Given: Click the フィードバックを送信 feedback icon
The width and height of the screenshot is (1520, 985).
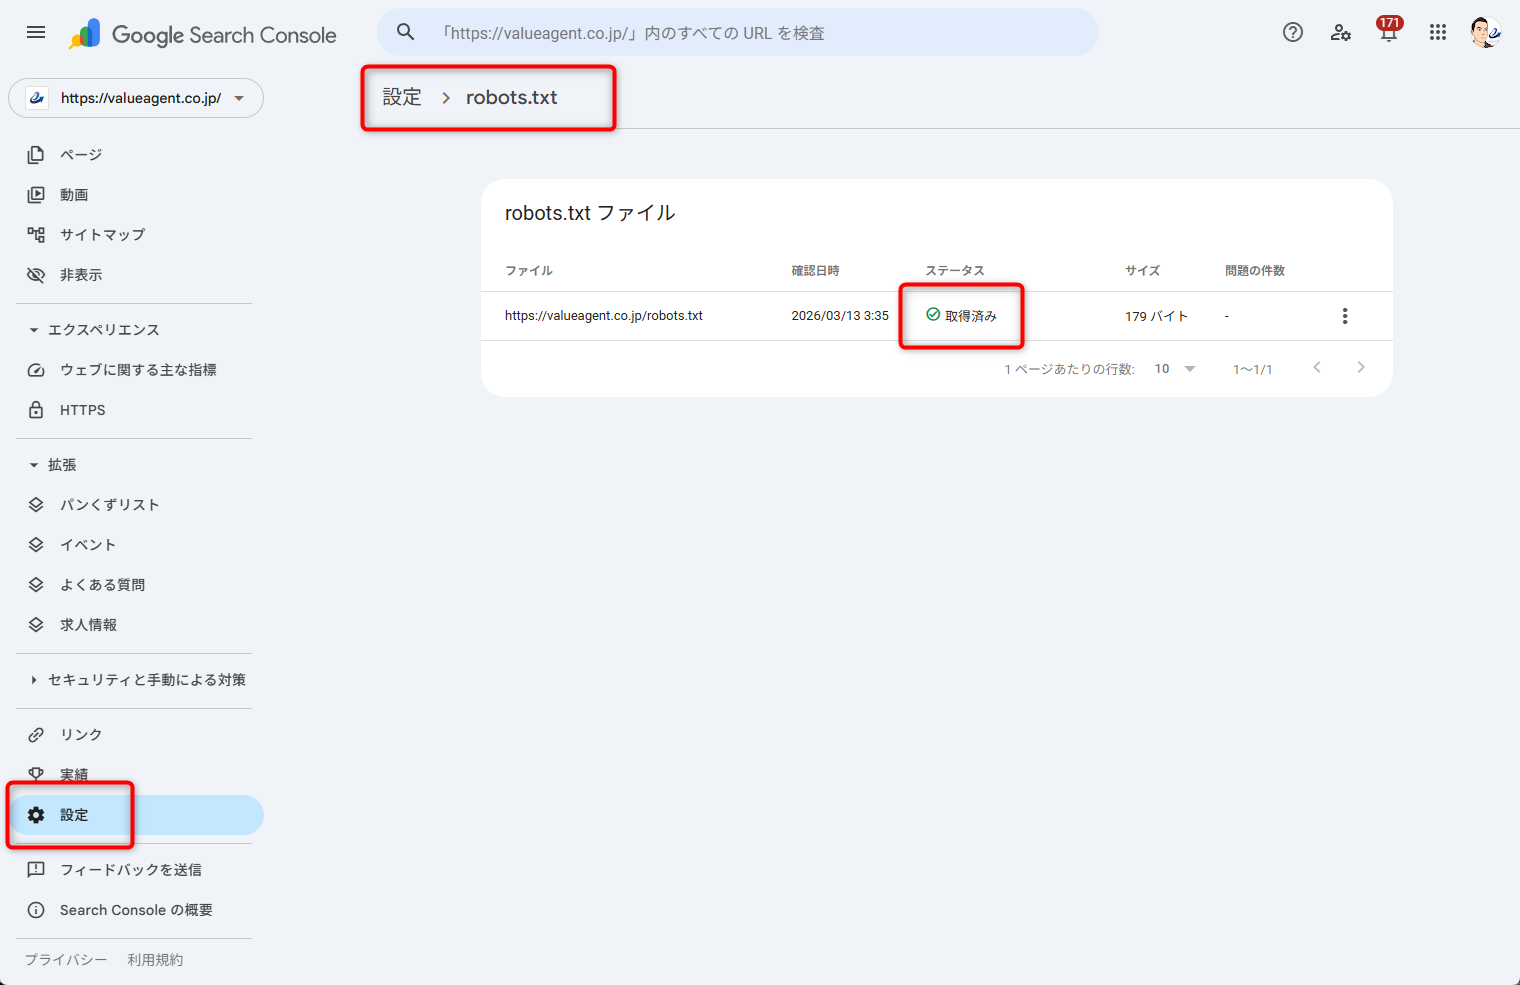Looking at the screenshot, I should tap(36, 870).
